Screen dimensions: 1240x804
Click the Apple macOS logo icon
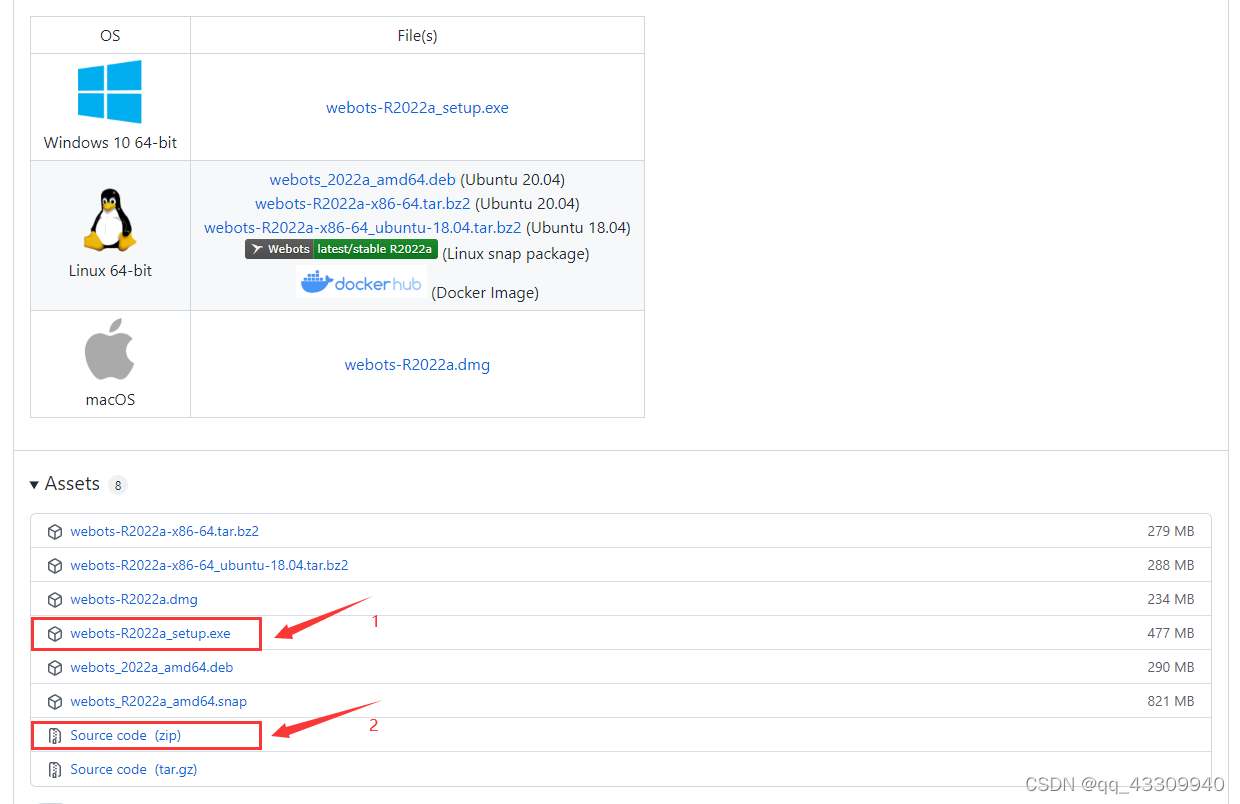click(x=110, y=350)
